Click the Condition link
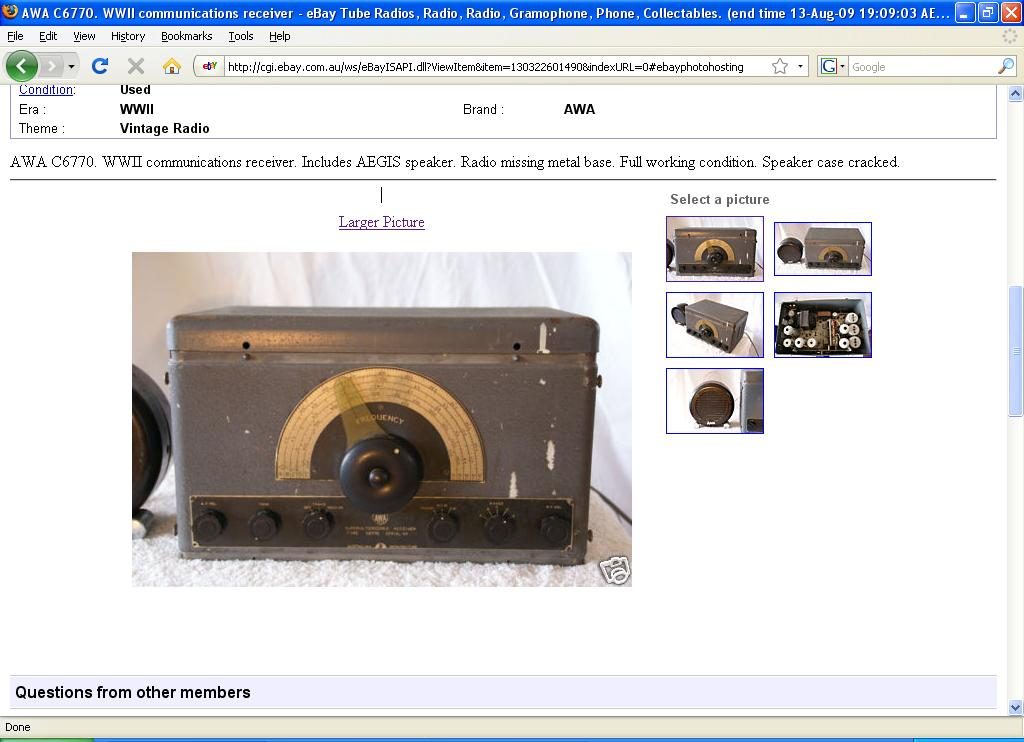The image size is (1024, 742). 46,89
